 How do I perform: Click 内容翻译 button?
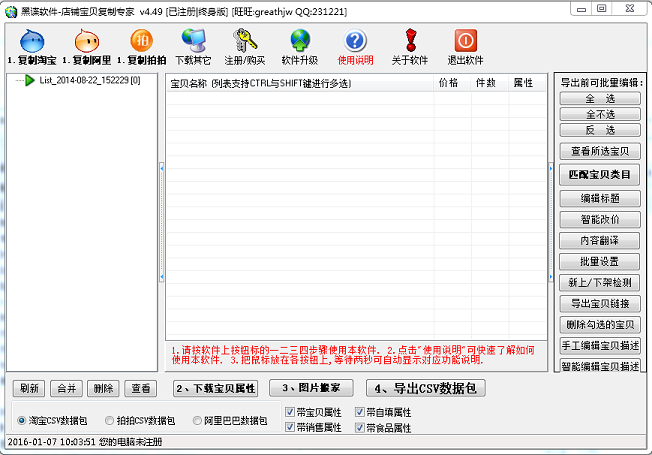click(x=600, y=240)
